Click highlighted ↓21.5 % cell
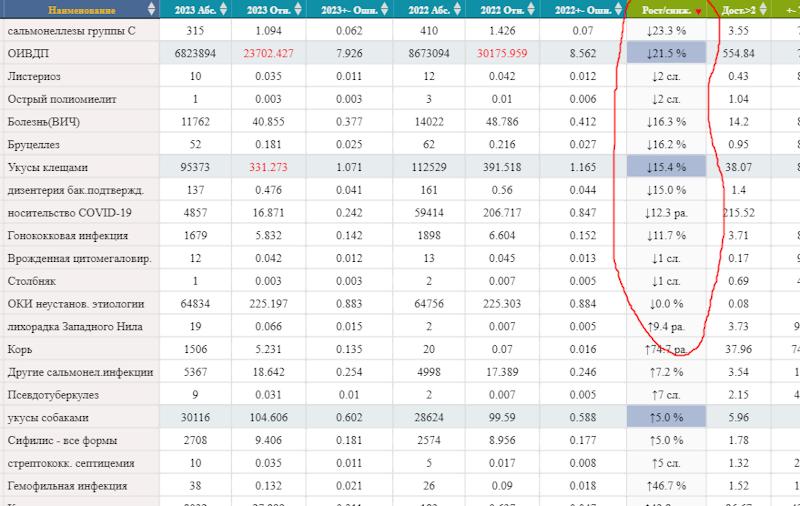This screenshot has height=506, width=800. point(666,53)
